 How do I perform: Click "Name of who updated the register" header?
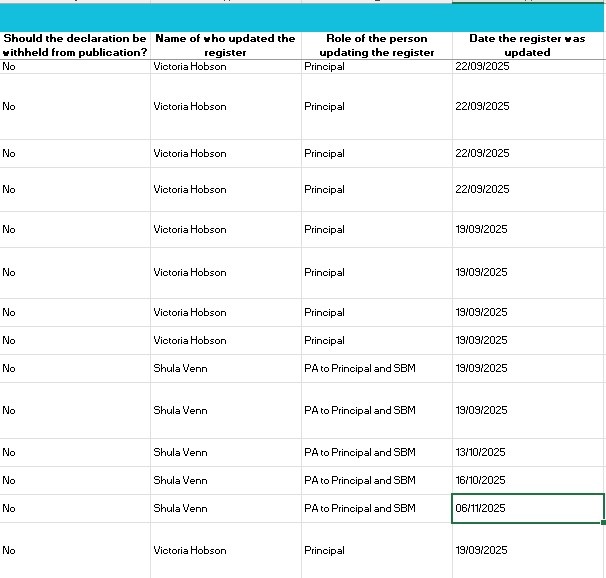click(225, 45)
